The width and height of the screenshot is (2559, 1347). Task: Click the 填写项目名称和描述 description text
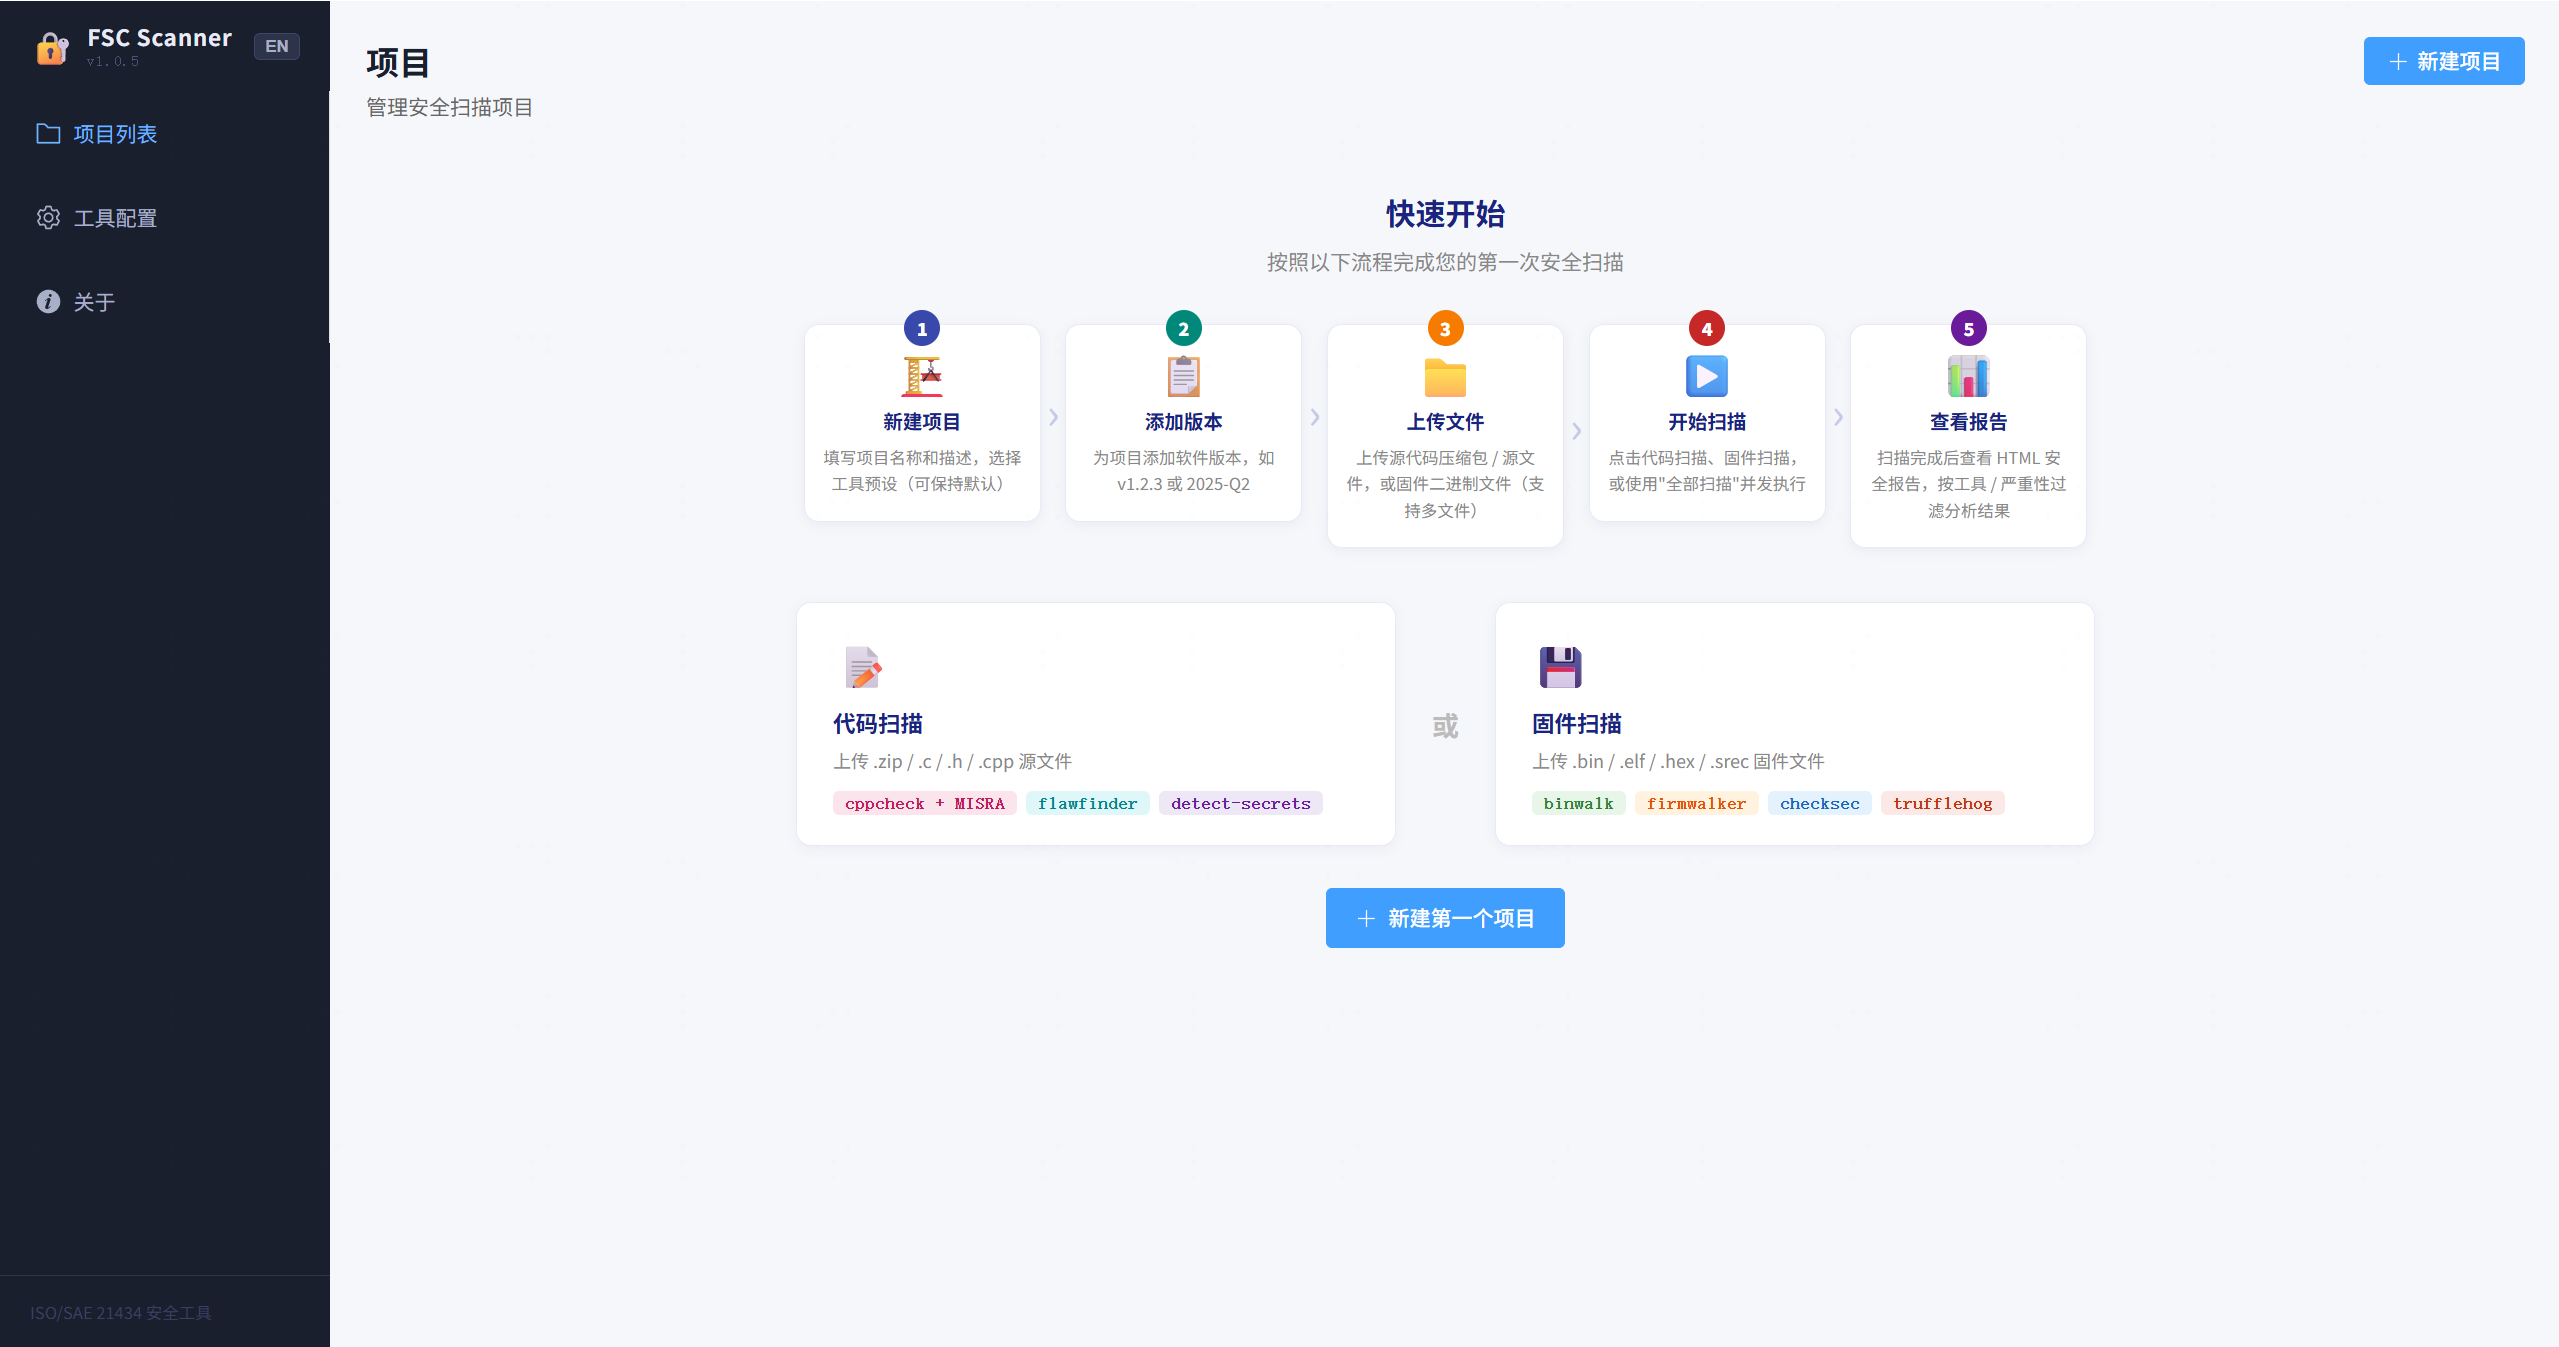click(x=922, y=471)
